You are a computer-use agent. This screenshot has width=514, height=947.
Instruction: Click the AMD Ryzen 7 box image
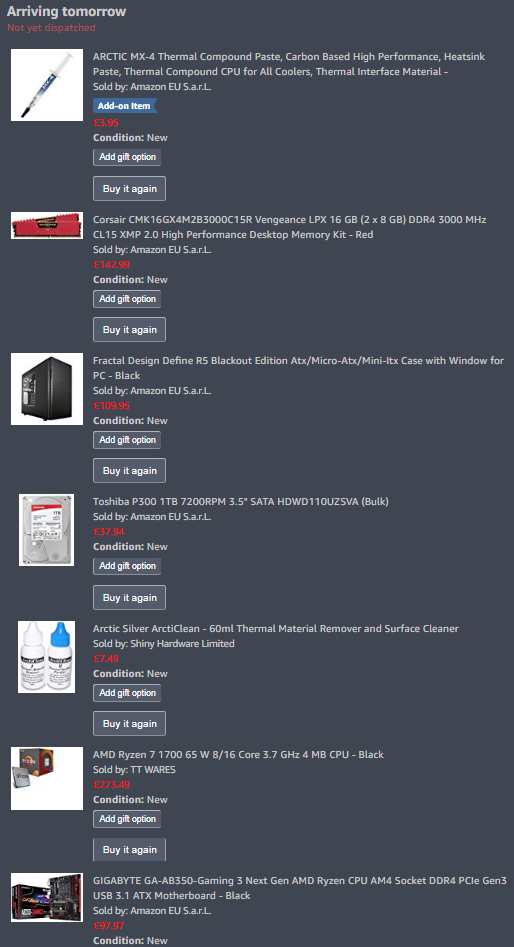click(x=47, y=778)
